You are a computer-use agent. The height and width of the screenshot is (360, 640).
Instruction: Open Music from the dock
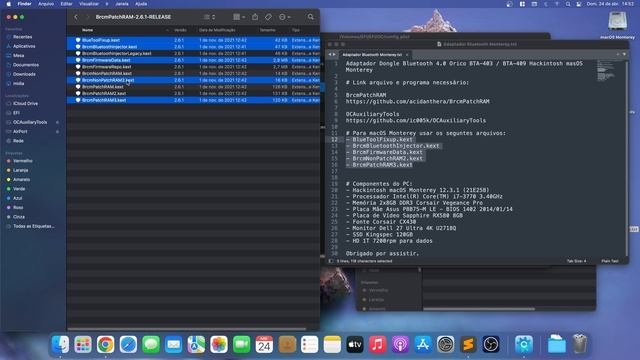(x=378, y=344)
